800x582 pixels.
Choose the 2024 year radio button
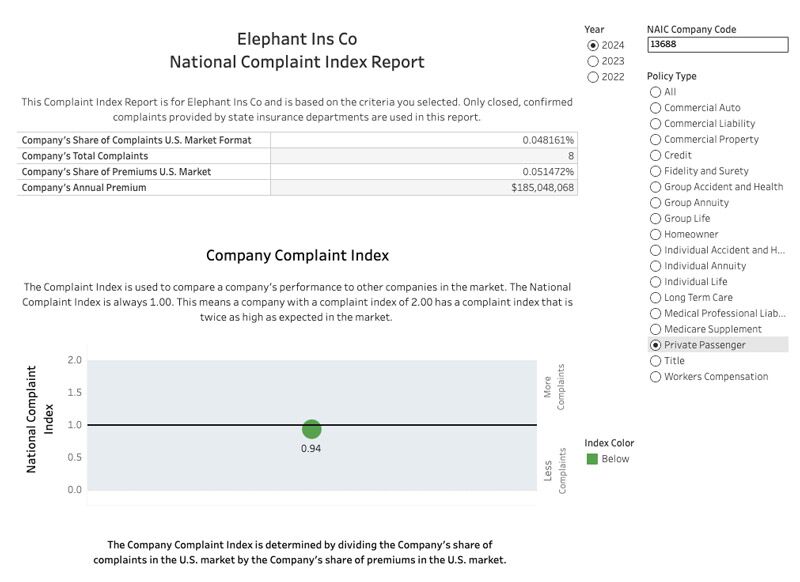(x=593, y=45)
